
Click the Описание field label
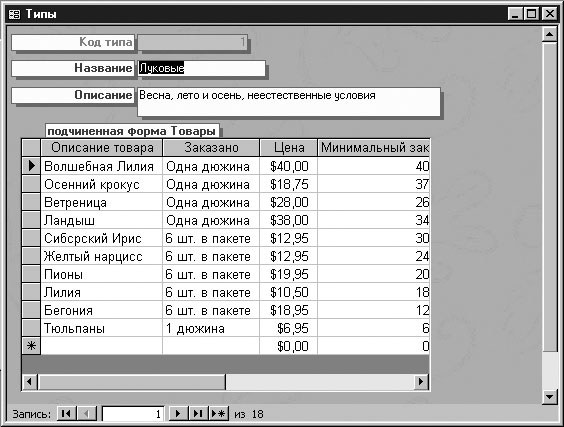[x=73, y=95]
